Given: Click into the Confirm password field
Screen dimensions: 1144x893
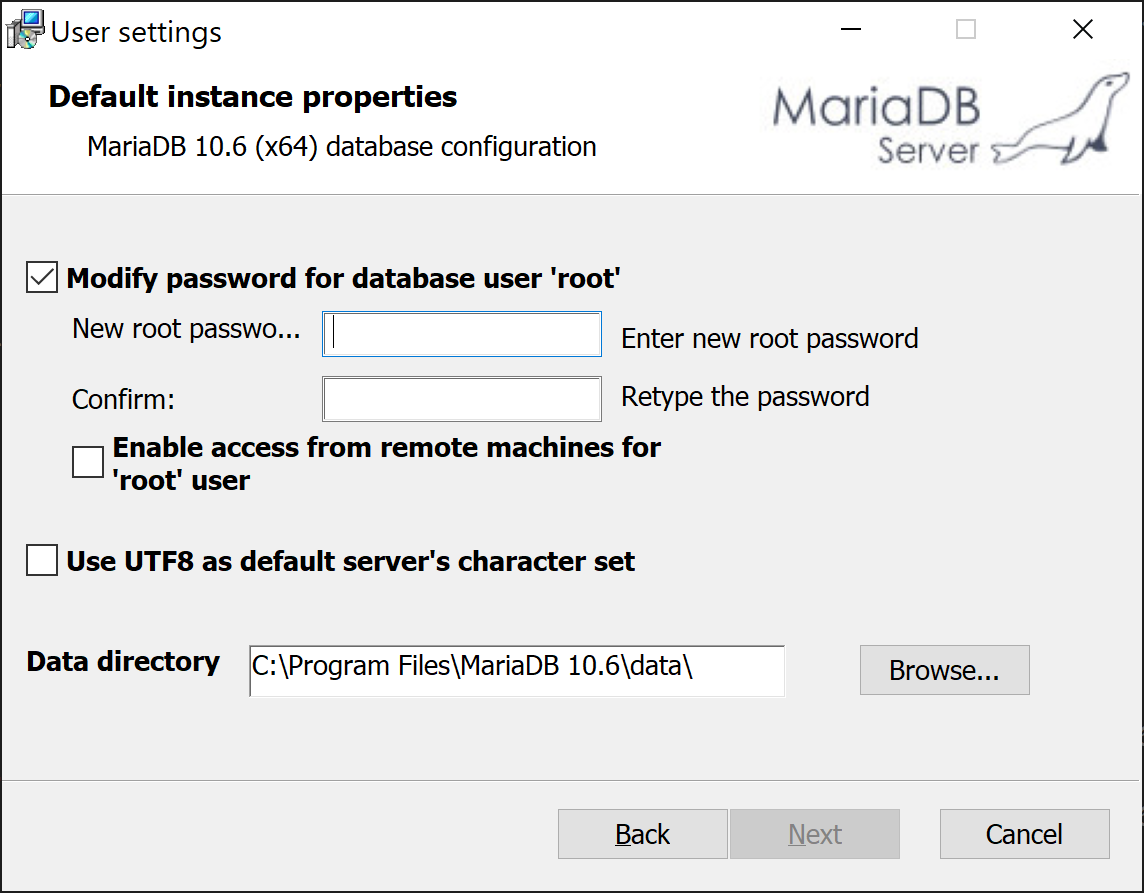Looking at the screenshot, I should click(462, 399).
